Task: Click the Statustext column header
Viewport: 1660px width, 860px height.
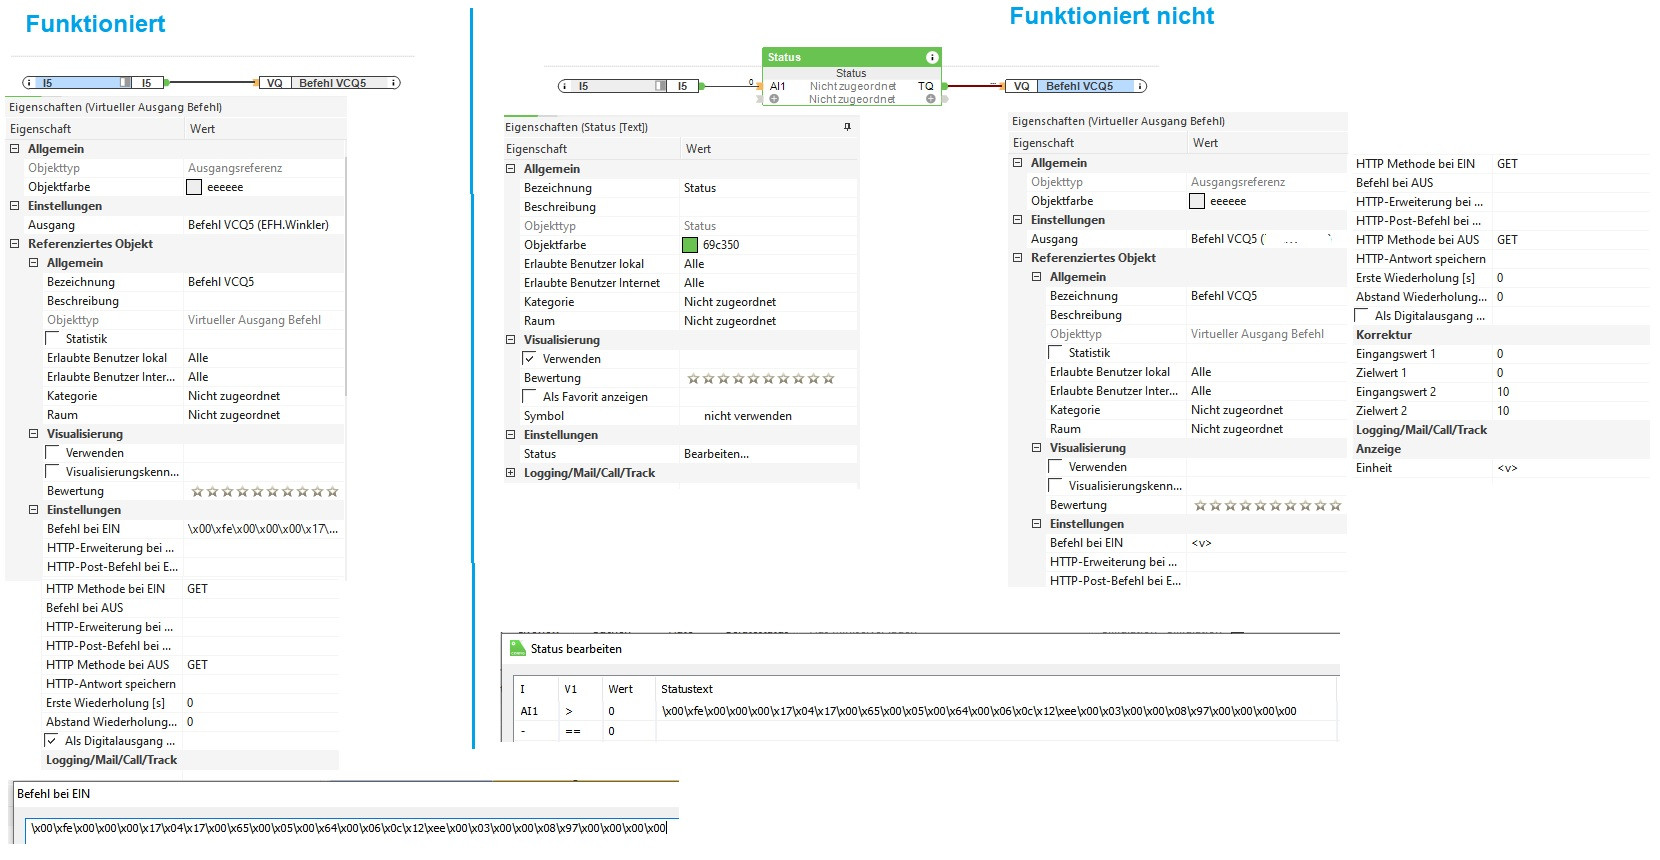Action: point(687,688)
